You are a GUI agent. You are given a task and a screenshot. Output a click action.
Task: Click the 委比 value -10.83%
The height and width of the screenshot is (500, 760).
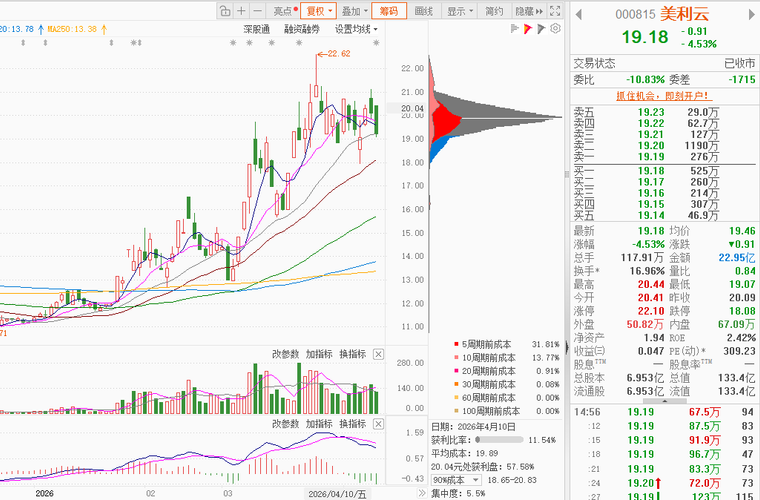[645, 79]
